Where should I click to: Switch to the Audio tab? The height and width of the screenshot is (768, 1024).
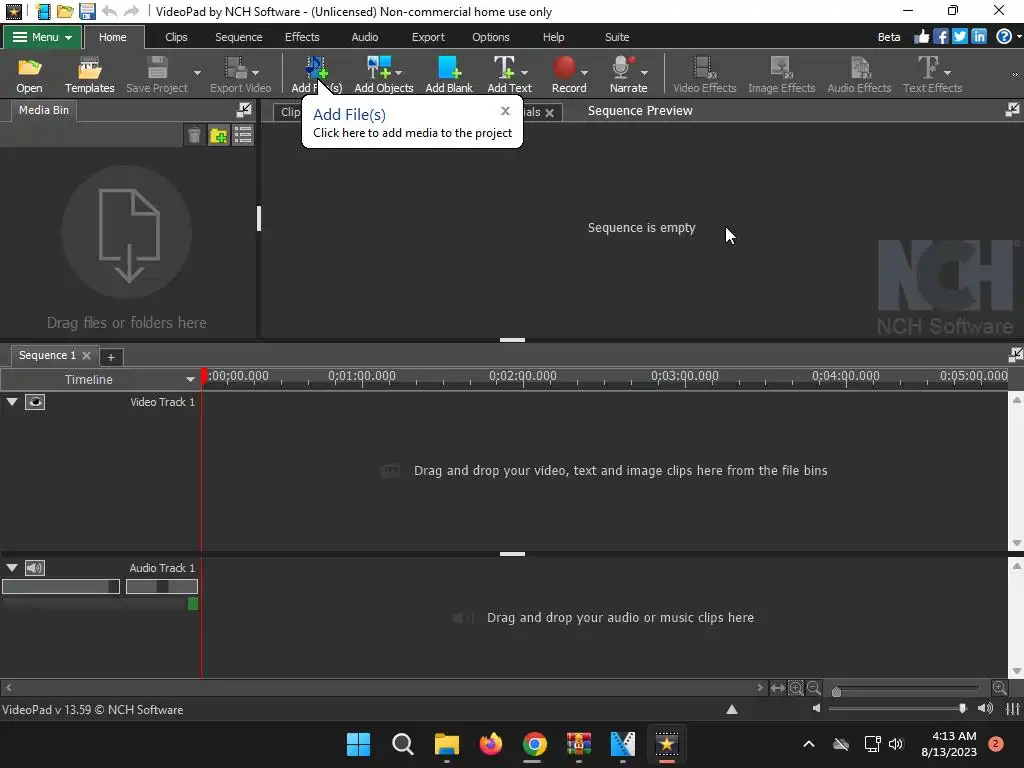(364, 37)
